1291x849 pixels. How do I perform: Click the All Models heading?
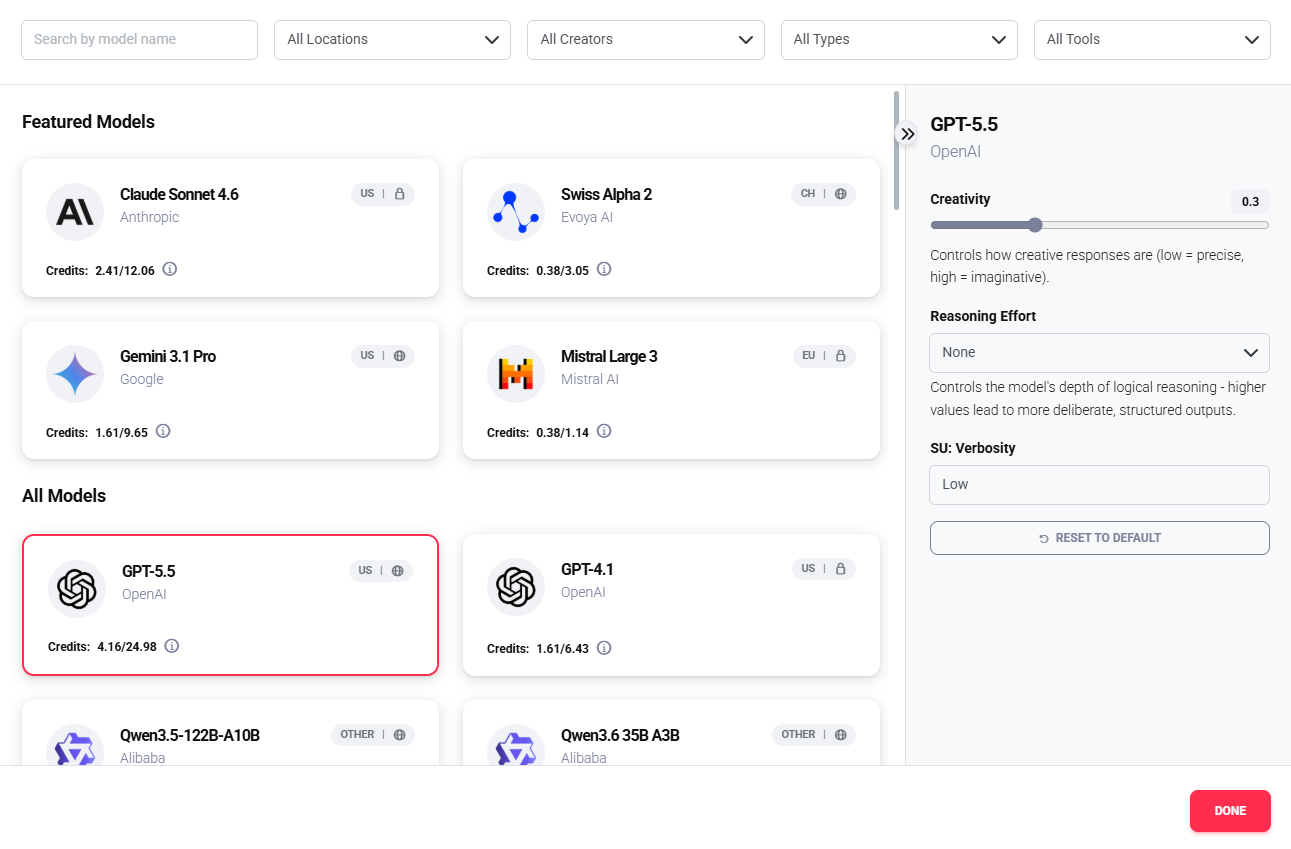64,496
